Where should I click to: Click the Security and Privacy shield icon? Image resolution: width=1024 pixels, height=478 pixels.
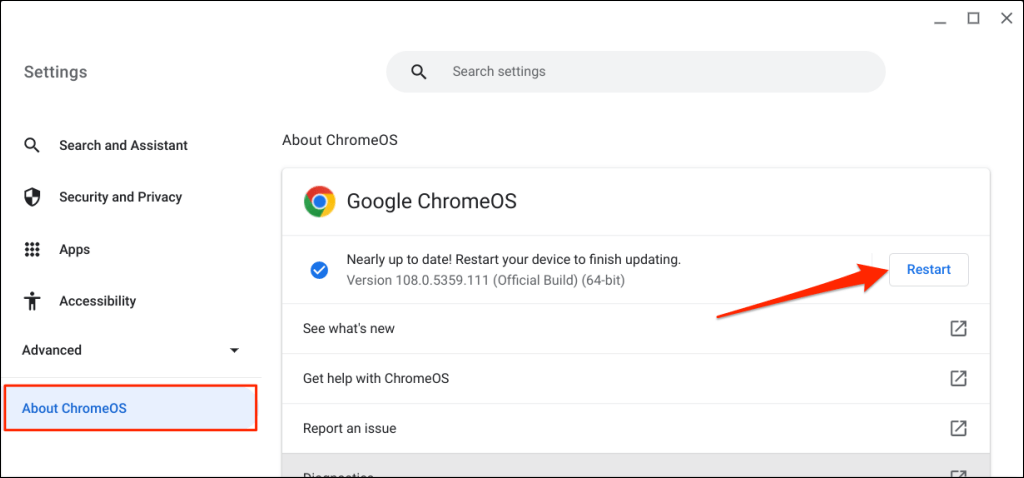[x=32, y=197]
